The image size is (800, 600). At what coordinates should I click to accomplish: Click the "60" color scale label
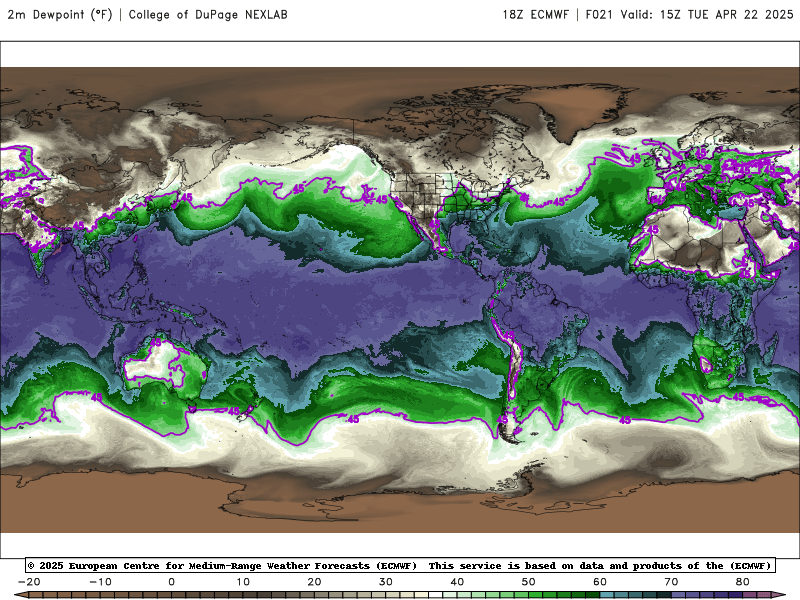point(600,582)
